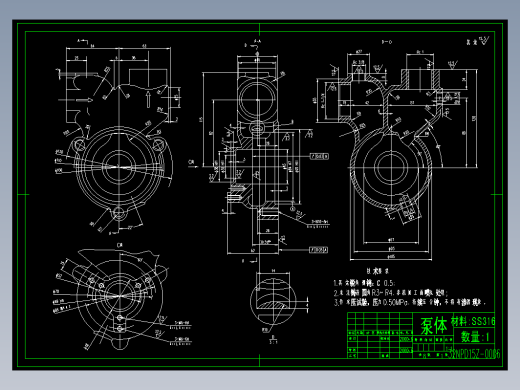This screenshot has width=520, height=390.
Task: Select technical note line containing C 0.5
Action: [364, 283]
